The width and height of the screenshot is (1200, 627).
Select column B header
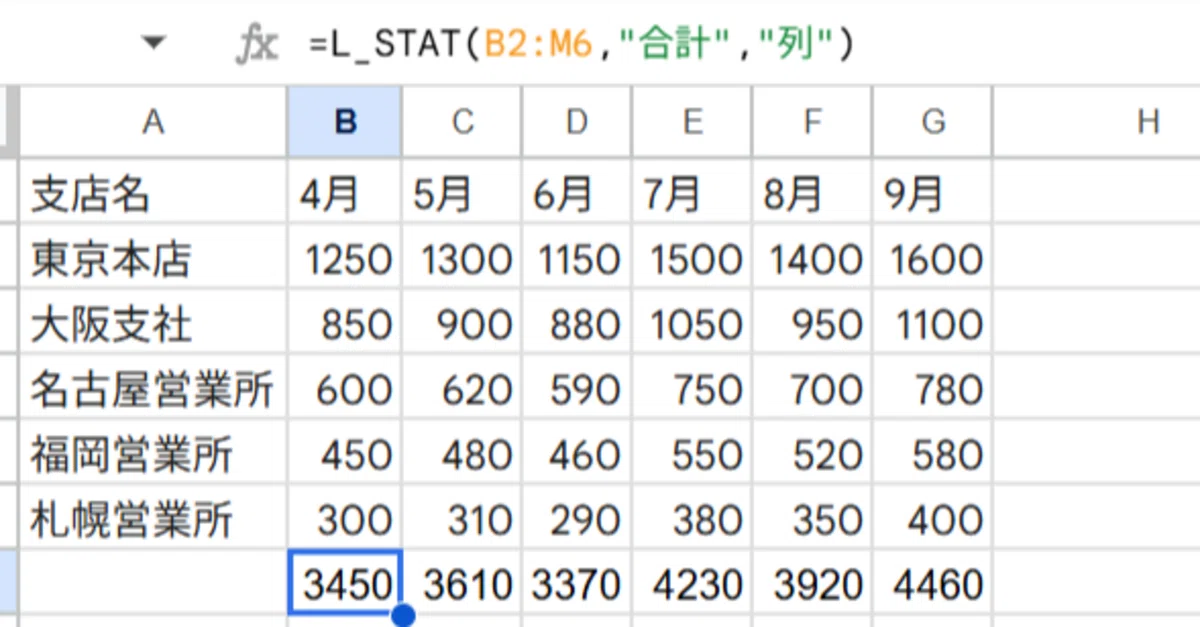(345, 122)
